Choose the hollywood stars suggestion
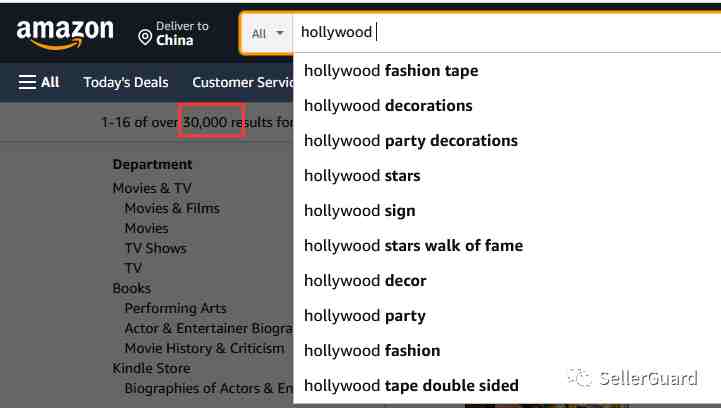 [507, 176]
